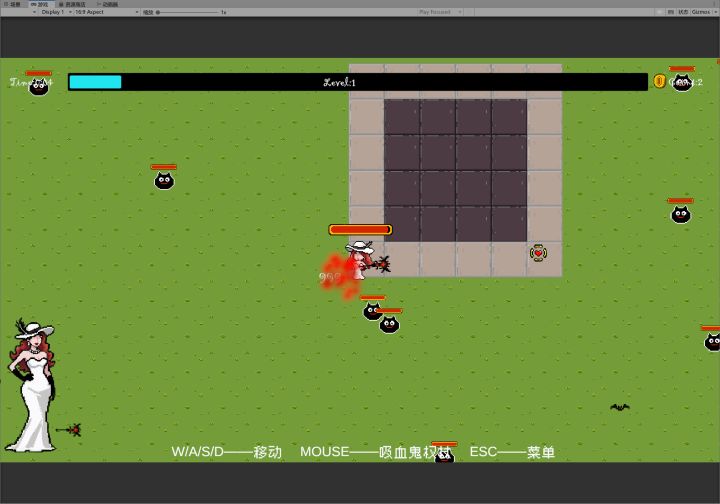
Task: Open the 16:9 Aspect ratio dropdown
Action: [107, 12]
